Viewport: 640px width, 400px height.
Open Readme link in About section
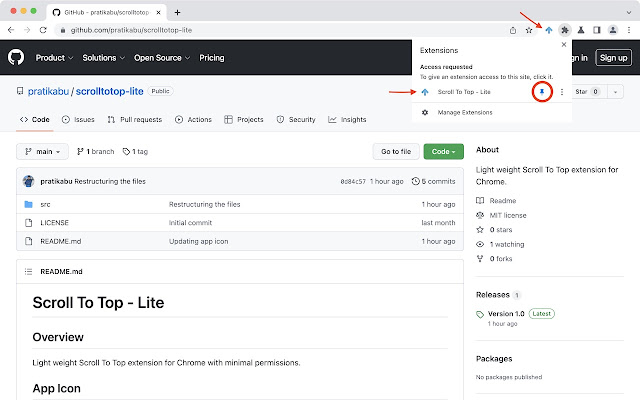(x=496, y=200)
